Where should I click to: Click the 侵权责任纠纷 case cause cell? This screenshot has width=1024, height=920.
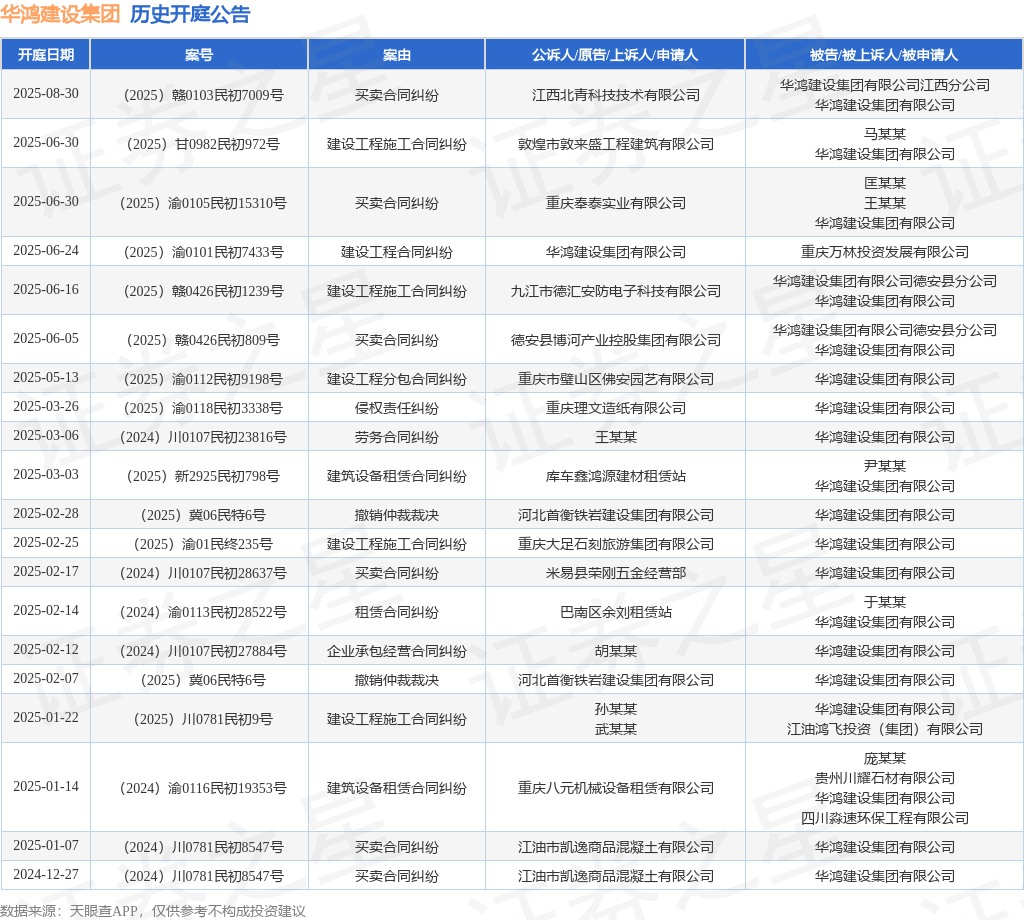click(396, 408)
